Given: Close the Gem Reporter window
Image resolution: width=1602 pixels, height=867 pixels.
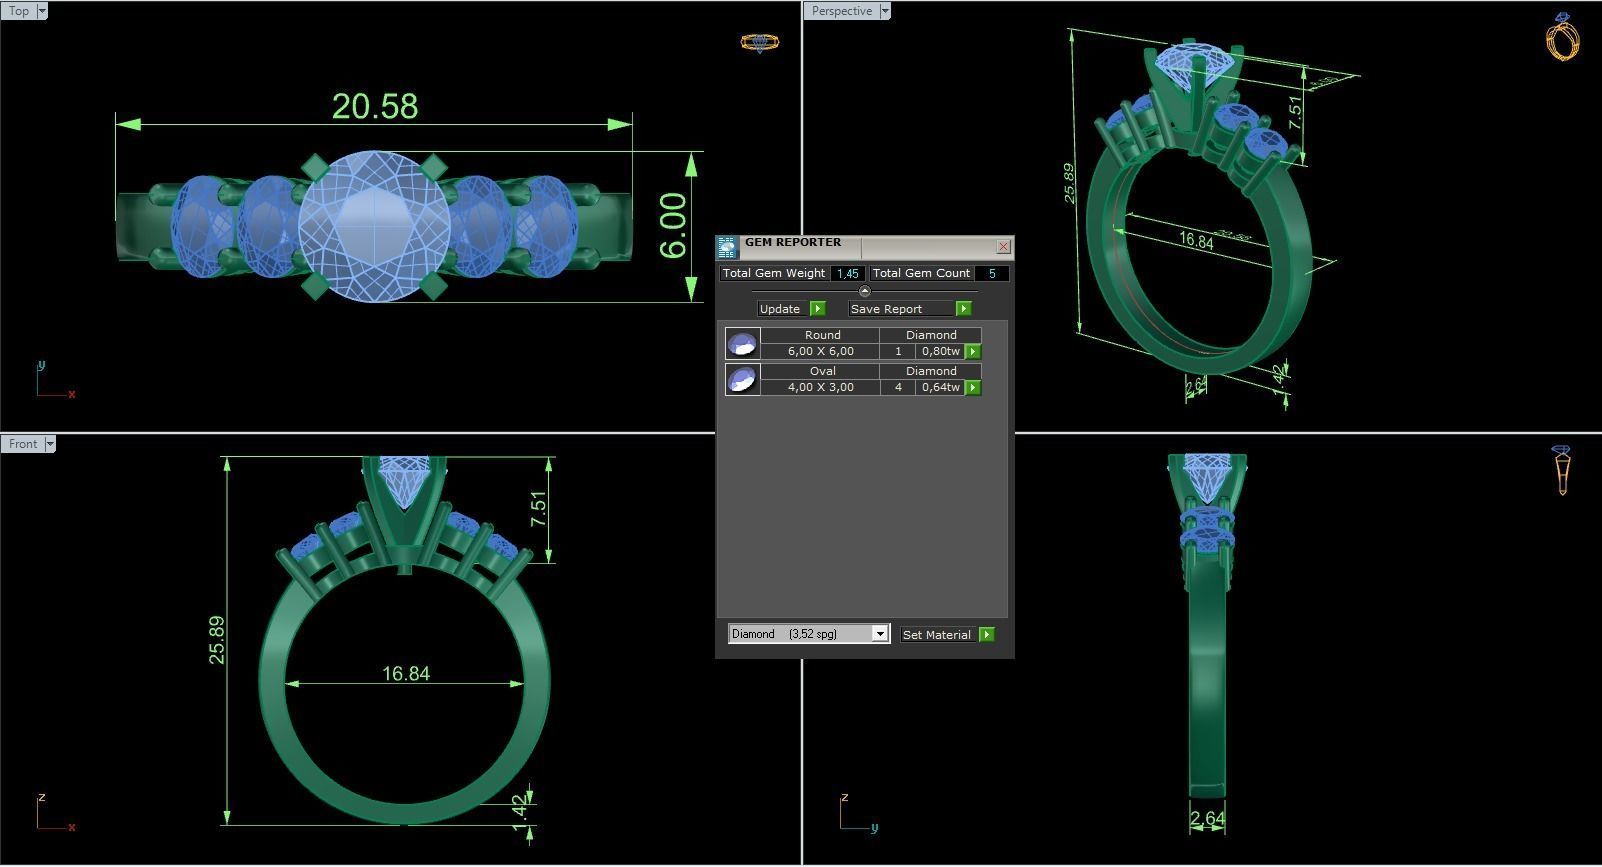Looking at the screenshot, I should click(x=1004, y=246).
